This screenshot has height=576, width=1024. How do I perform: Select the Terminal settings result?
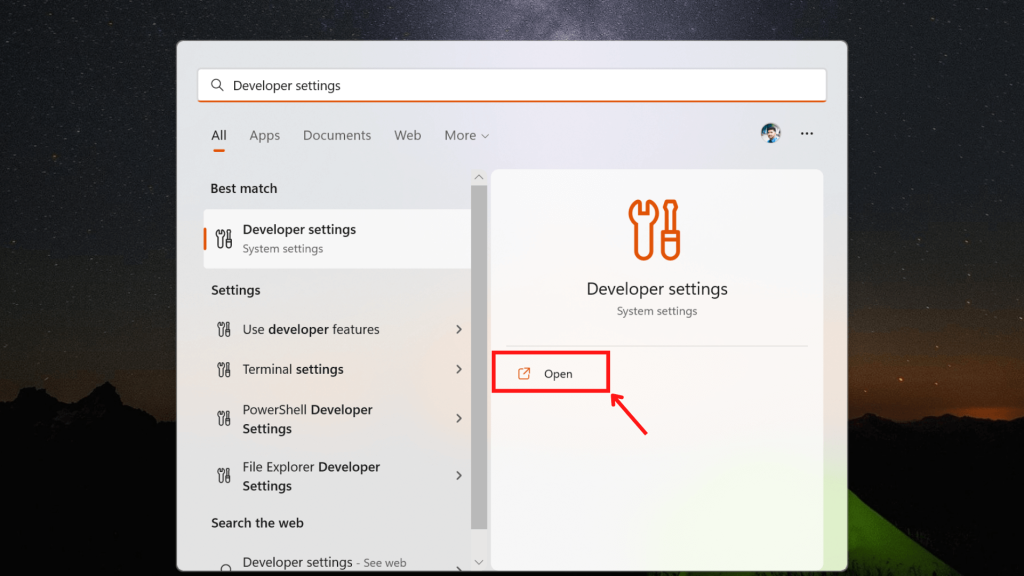click(x=337, y=370)
